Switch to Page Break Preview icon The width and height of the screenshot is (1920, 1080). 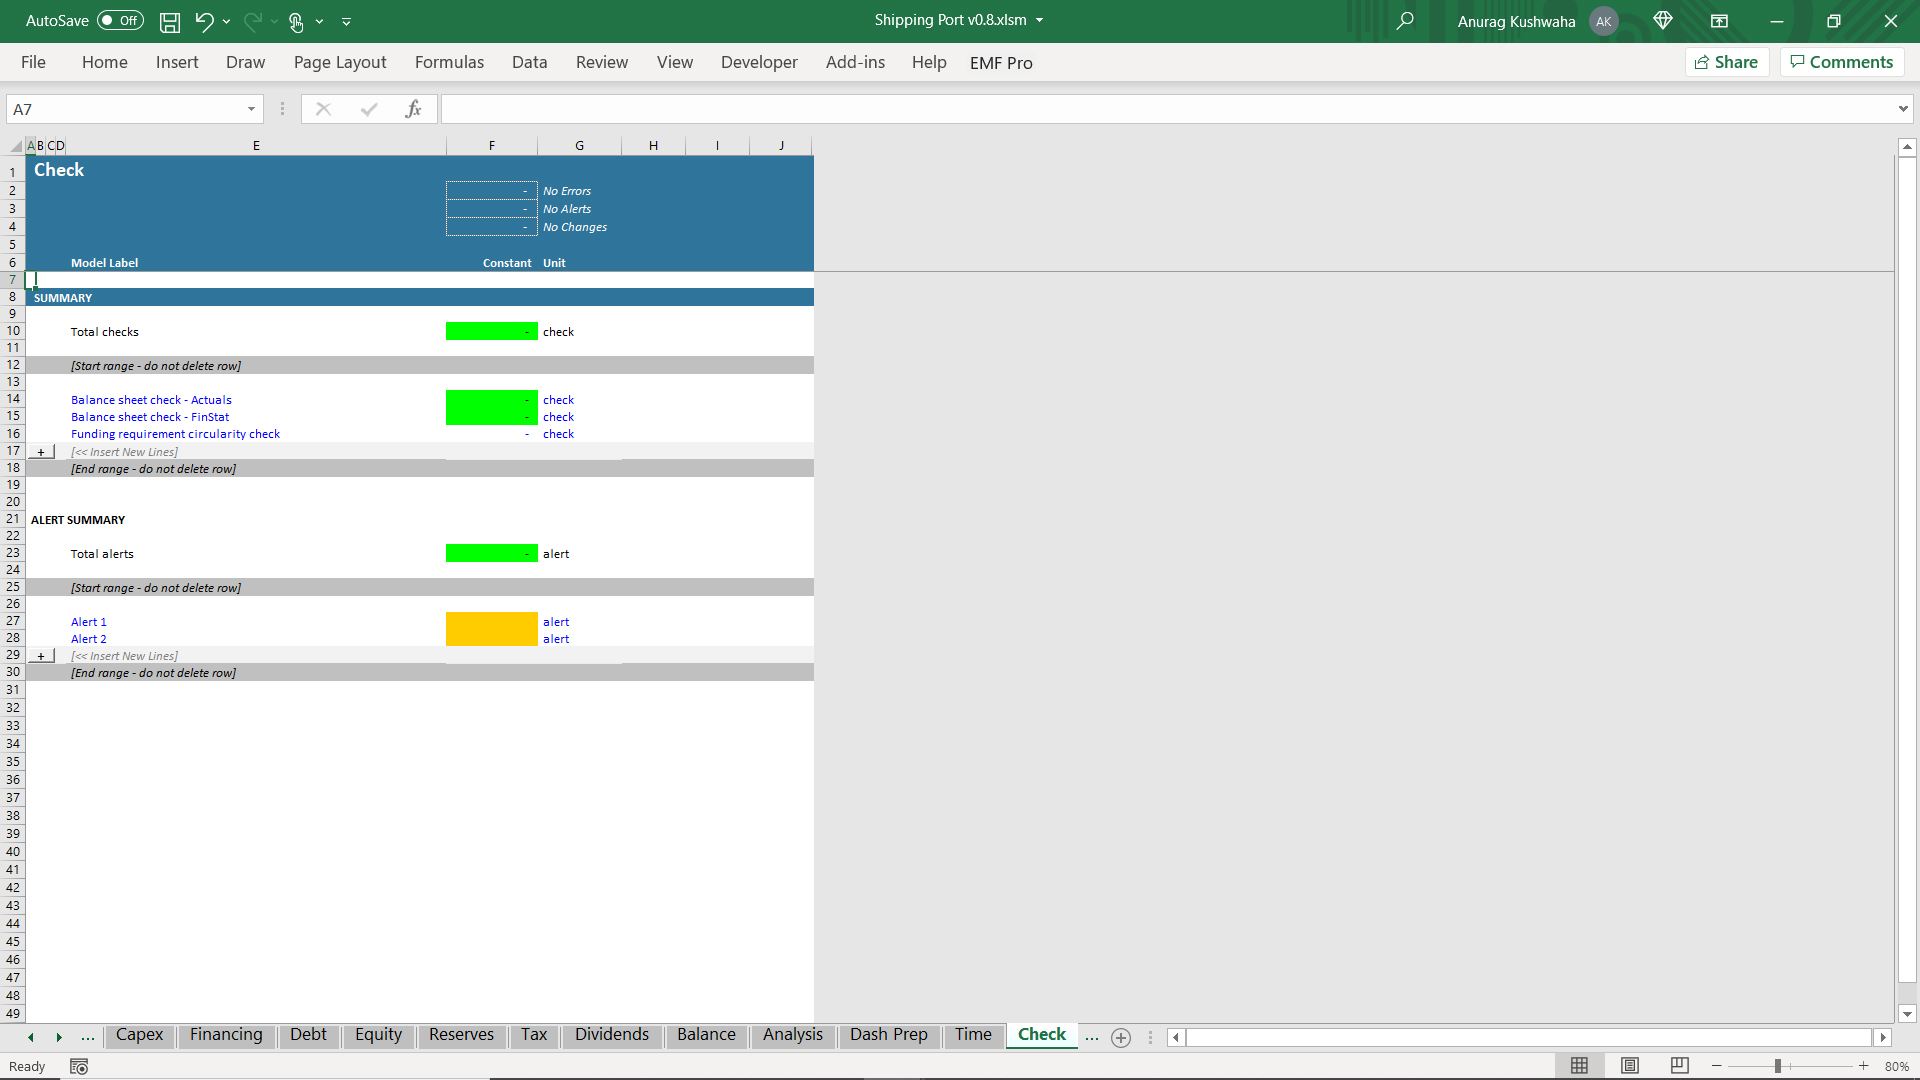pyautogui.click(x=1680, y=1066)
